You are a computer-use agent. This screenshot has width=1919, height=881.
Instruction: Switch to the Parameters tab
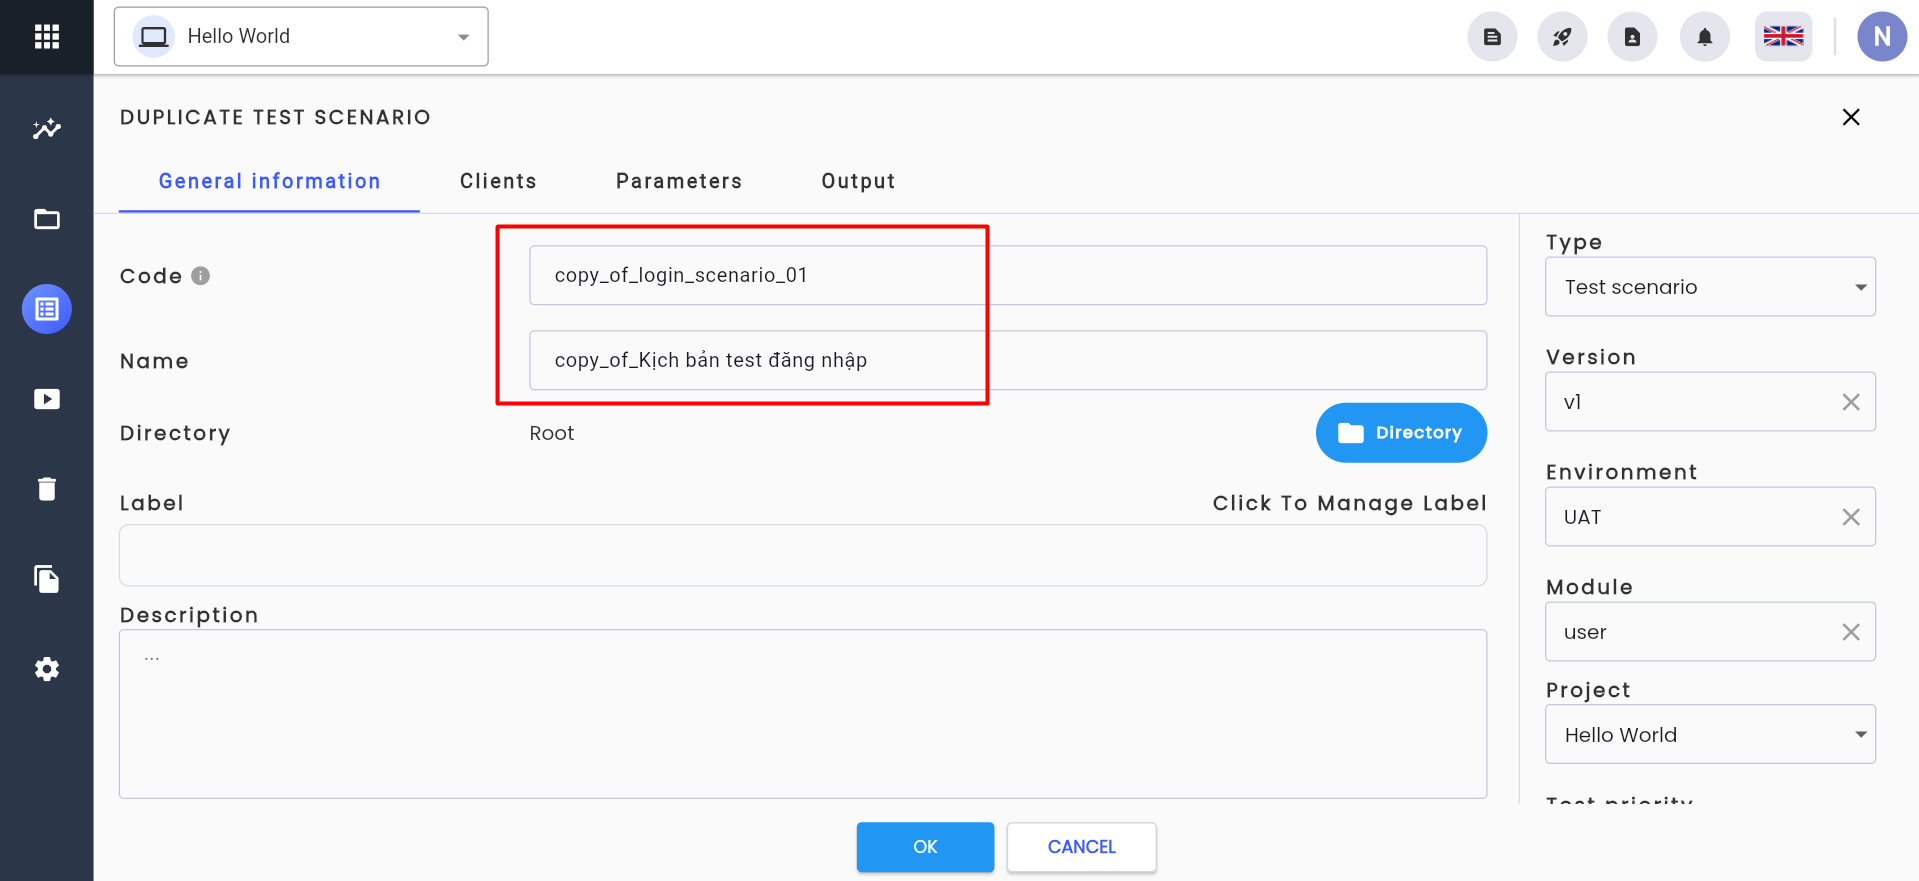point(679,181)
